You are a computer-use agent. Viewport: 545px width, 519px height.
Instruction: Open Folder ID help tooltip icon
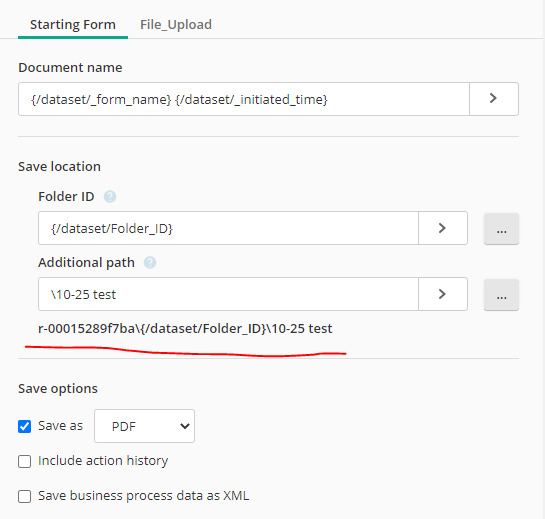110,197
